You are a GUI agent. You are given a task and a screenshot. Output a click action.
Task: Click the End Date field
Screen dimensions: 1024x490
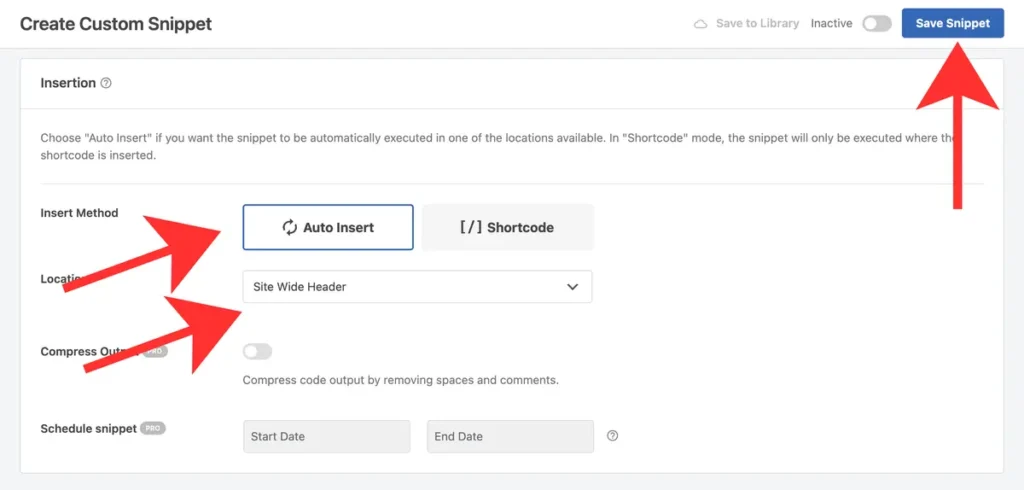pos(510,436)
